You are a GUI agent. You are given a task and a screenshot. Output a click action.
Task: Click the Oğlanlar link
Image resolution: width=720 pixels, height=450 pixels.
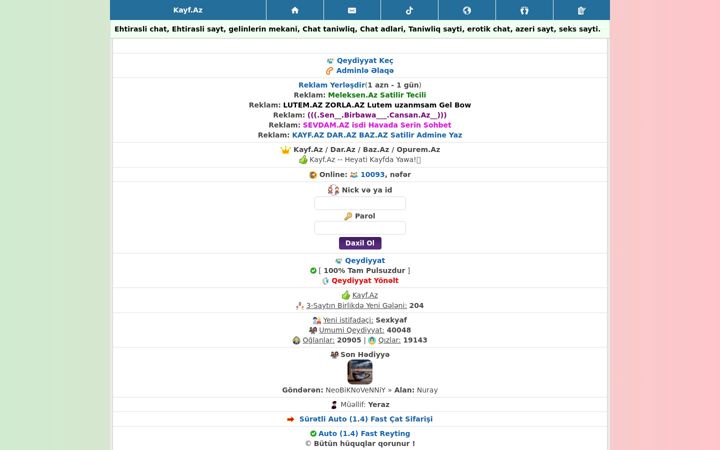(318, 340)
